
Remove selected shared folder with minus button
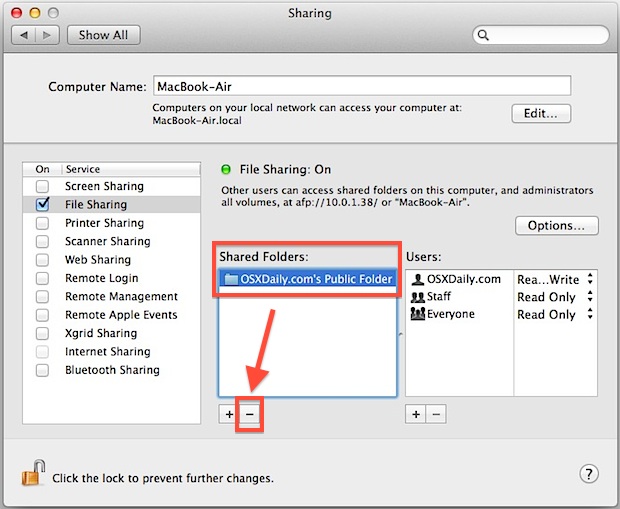pyautogui.click(x=250, y=414)
